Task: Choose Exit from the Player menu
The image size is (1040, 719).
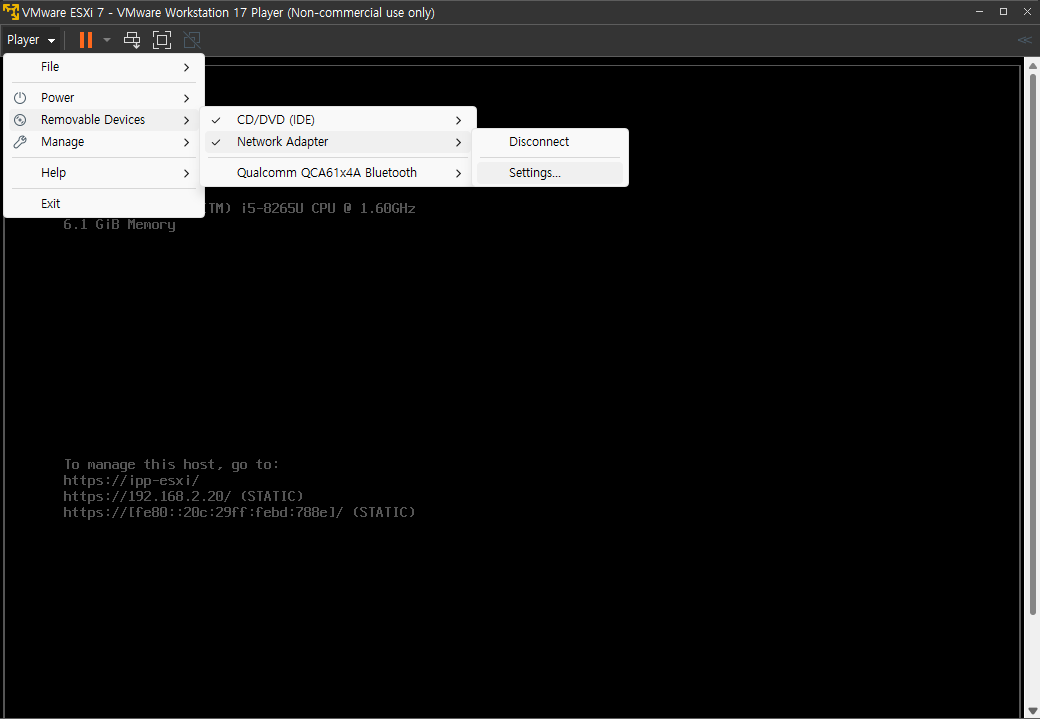Action: [103, 204]
